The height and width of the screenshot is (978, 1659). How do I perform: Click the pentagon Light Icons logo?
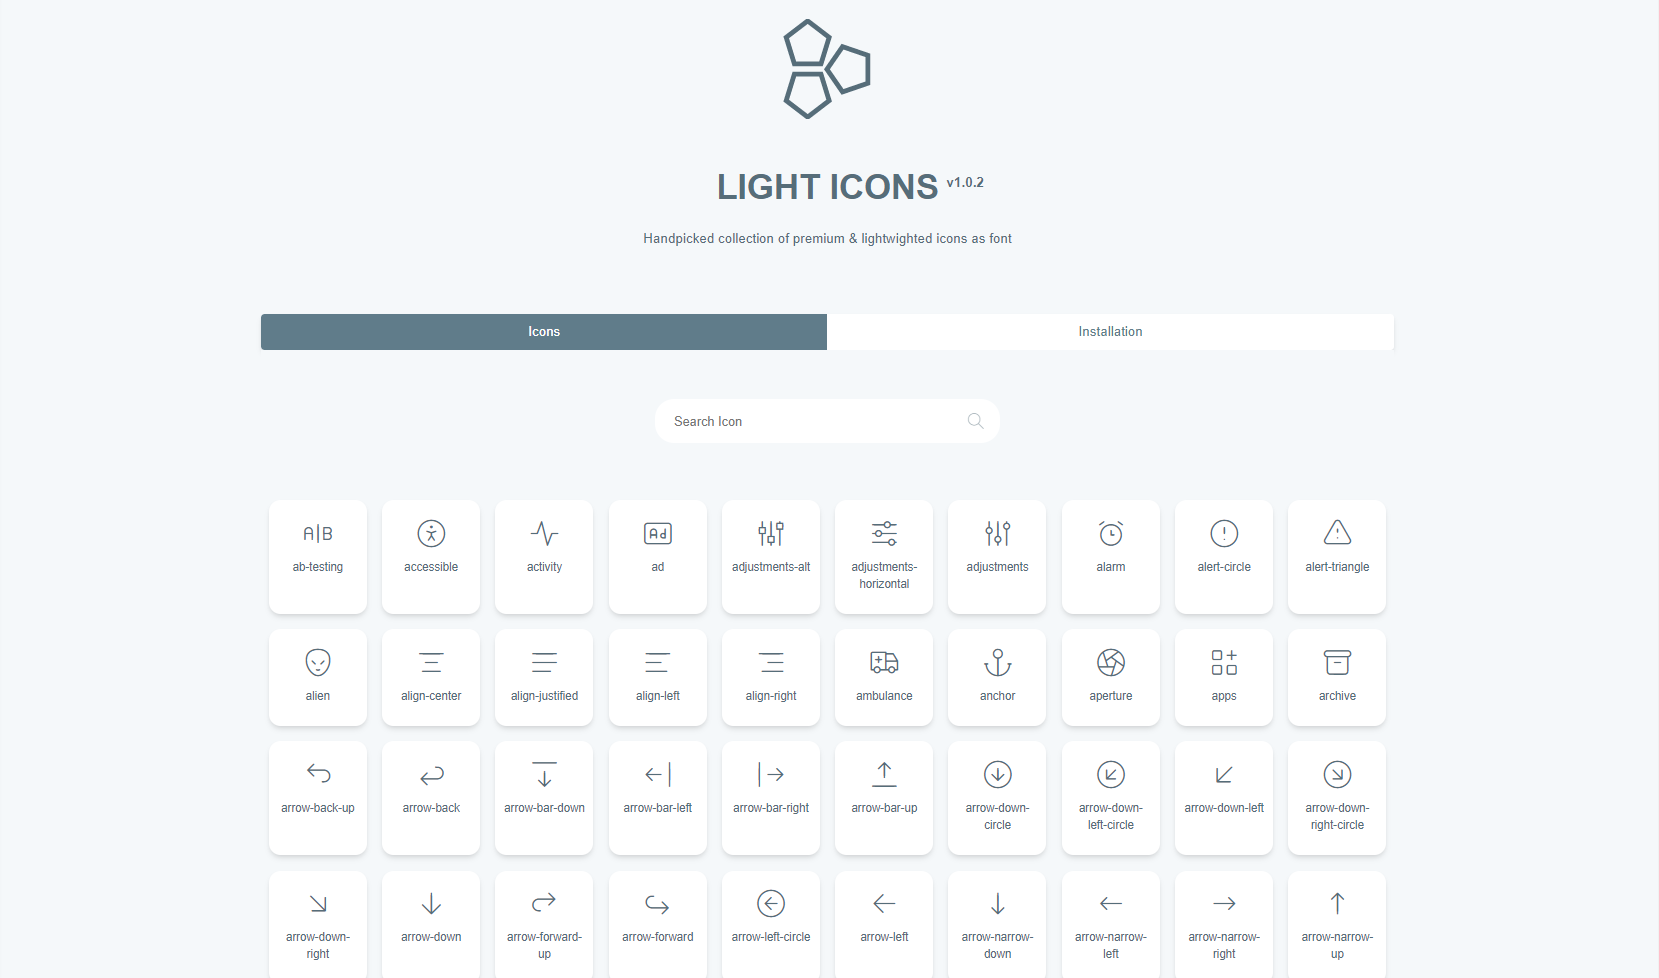pyautogui.click(x=827, y=69)
